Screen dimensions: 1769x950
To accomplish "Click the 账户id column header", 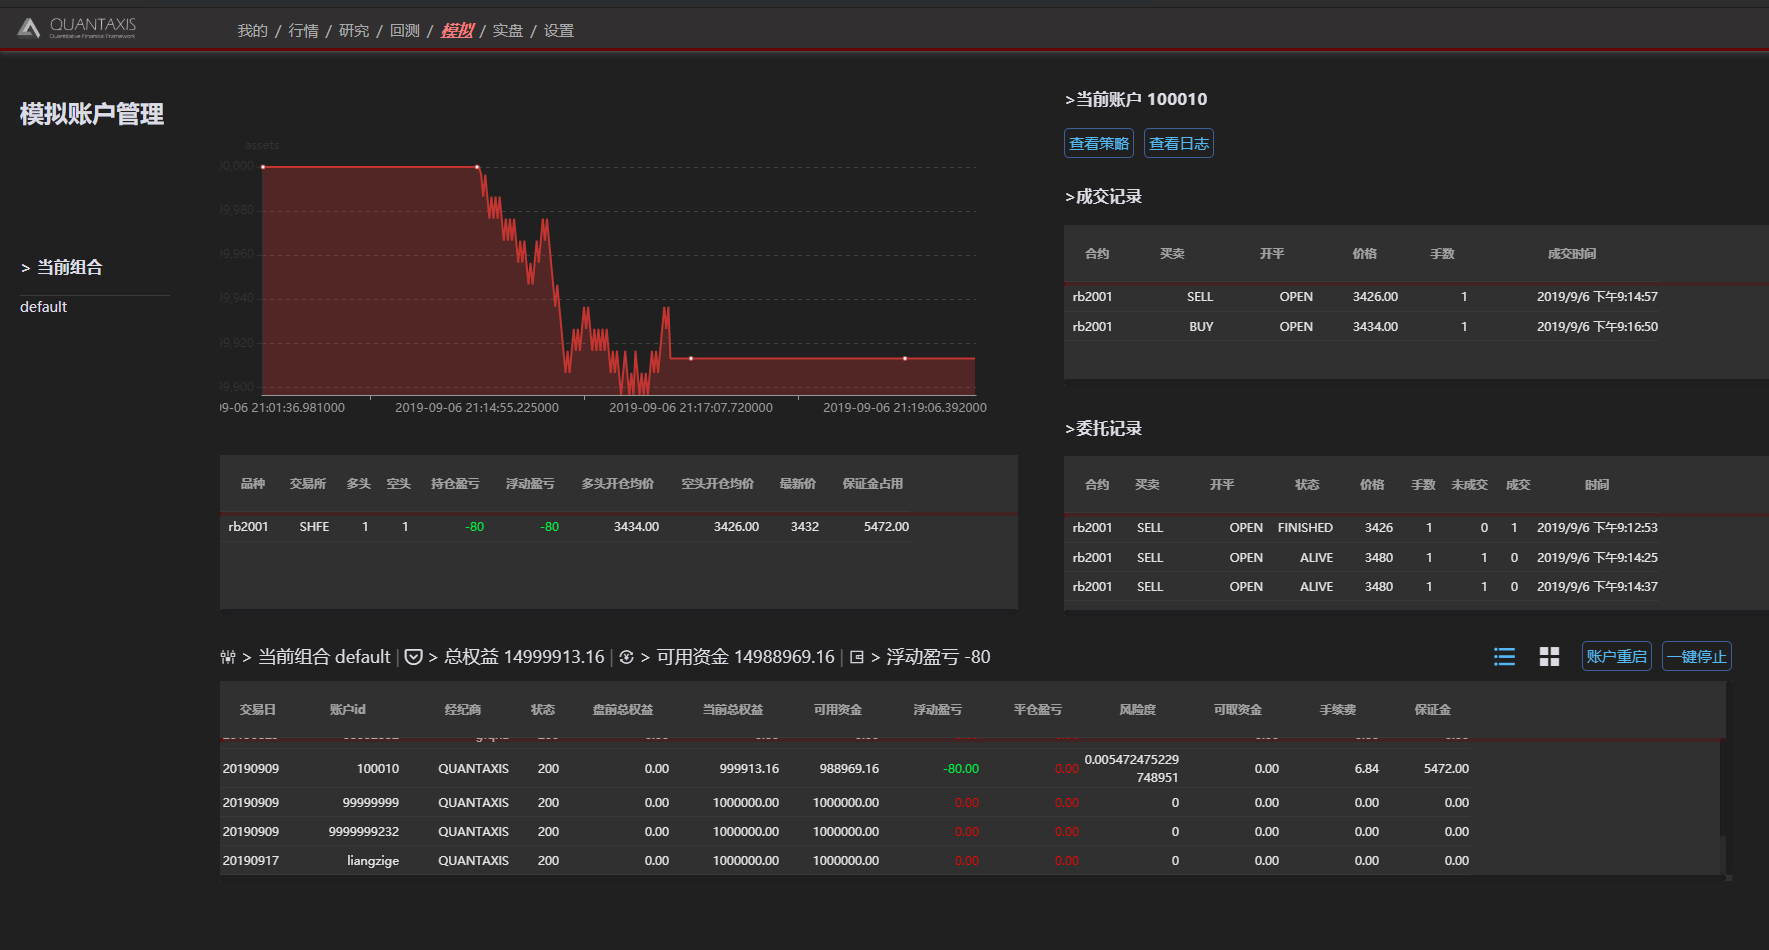I will pos(347,710).
